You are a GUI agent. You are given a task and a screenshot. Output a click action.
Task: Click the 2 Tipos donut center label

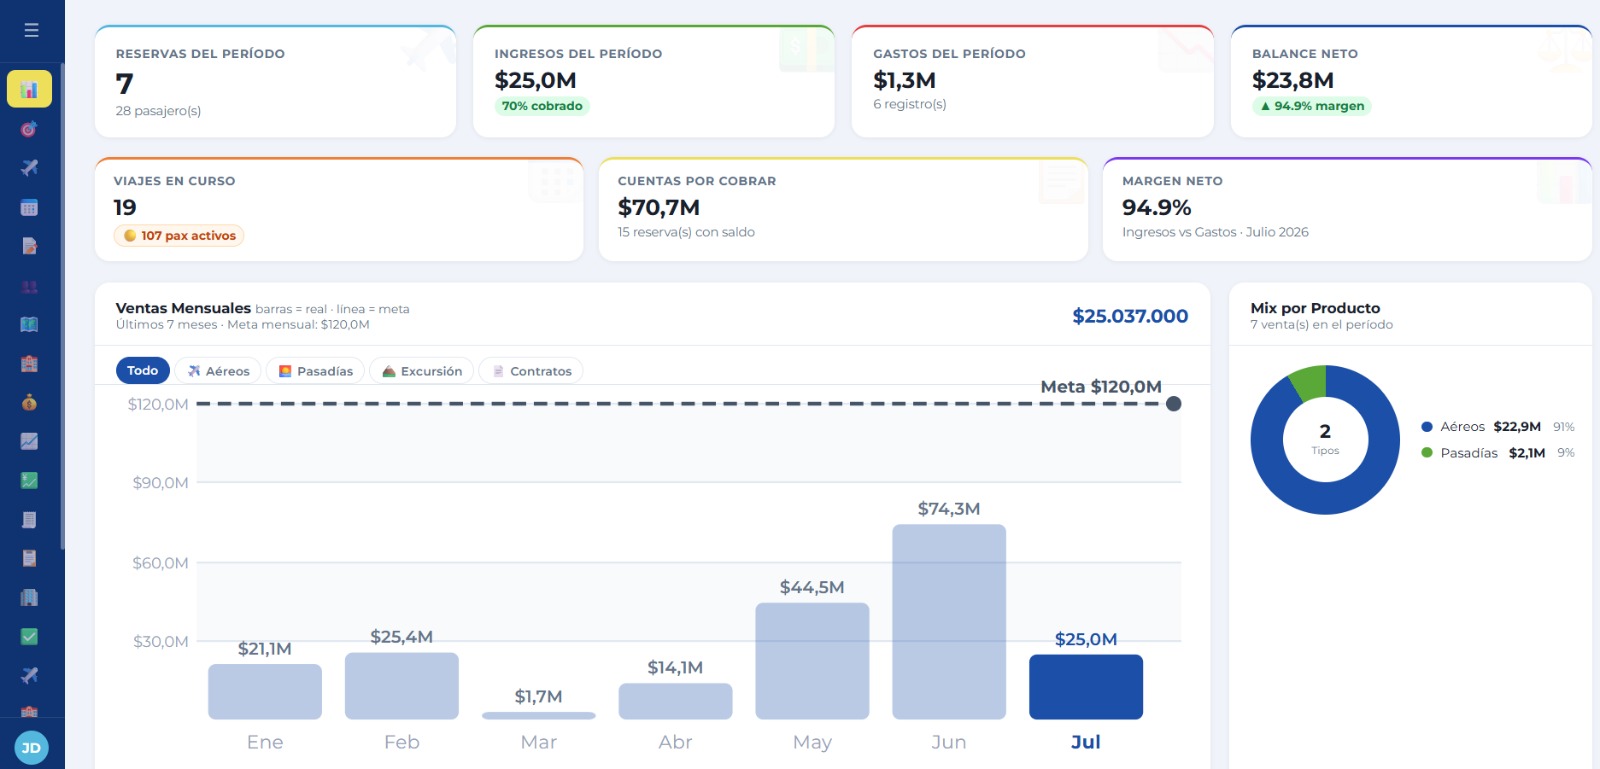click(x=1325, y=438)
